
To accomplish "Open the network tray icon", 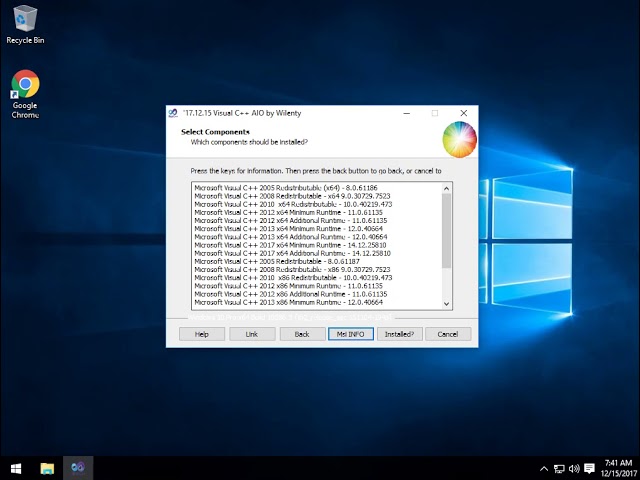I will 559,469.
